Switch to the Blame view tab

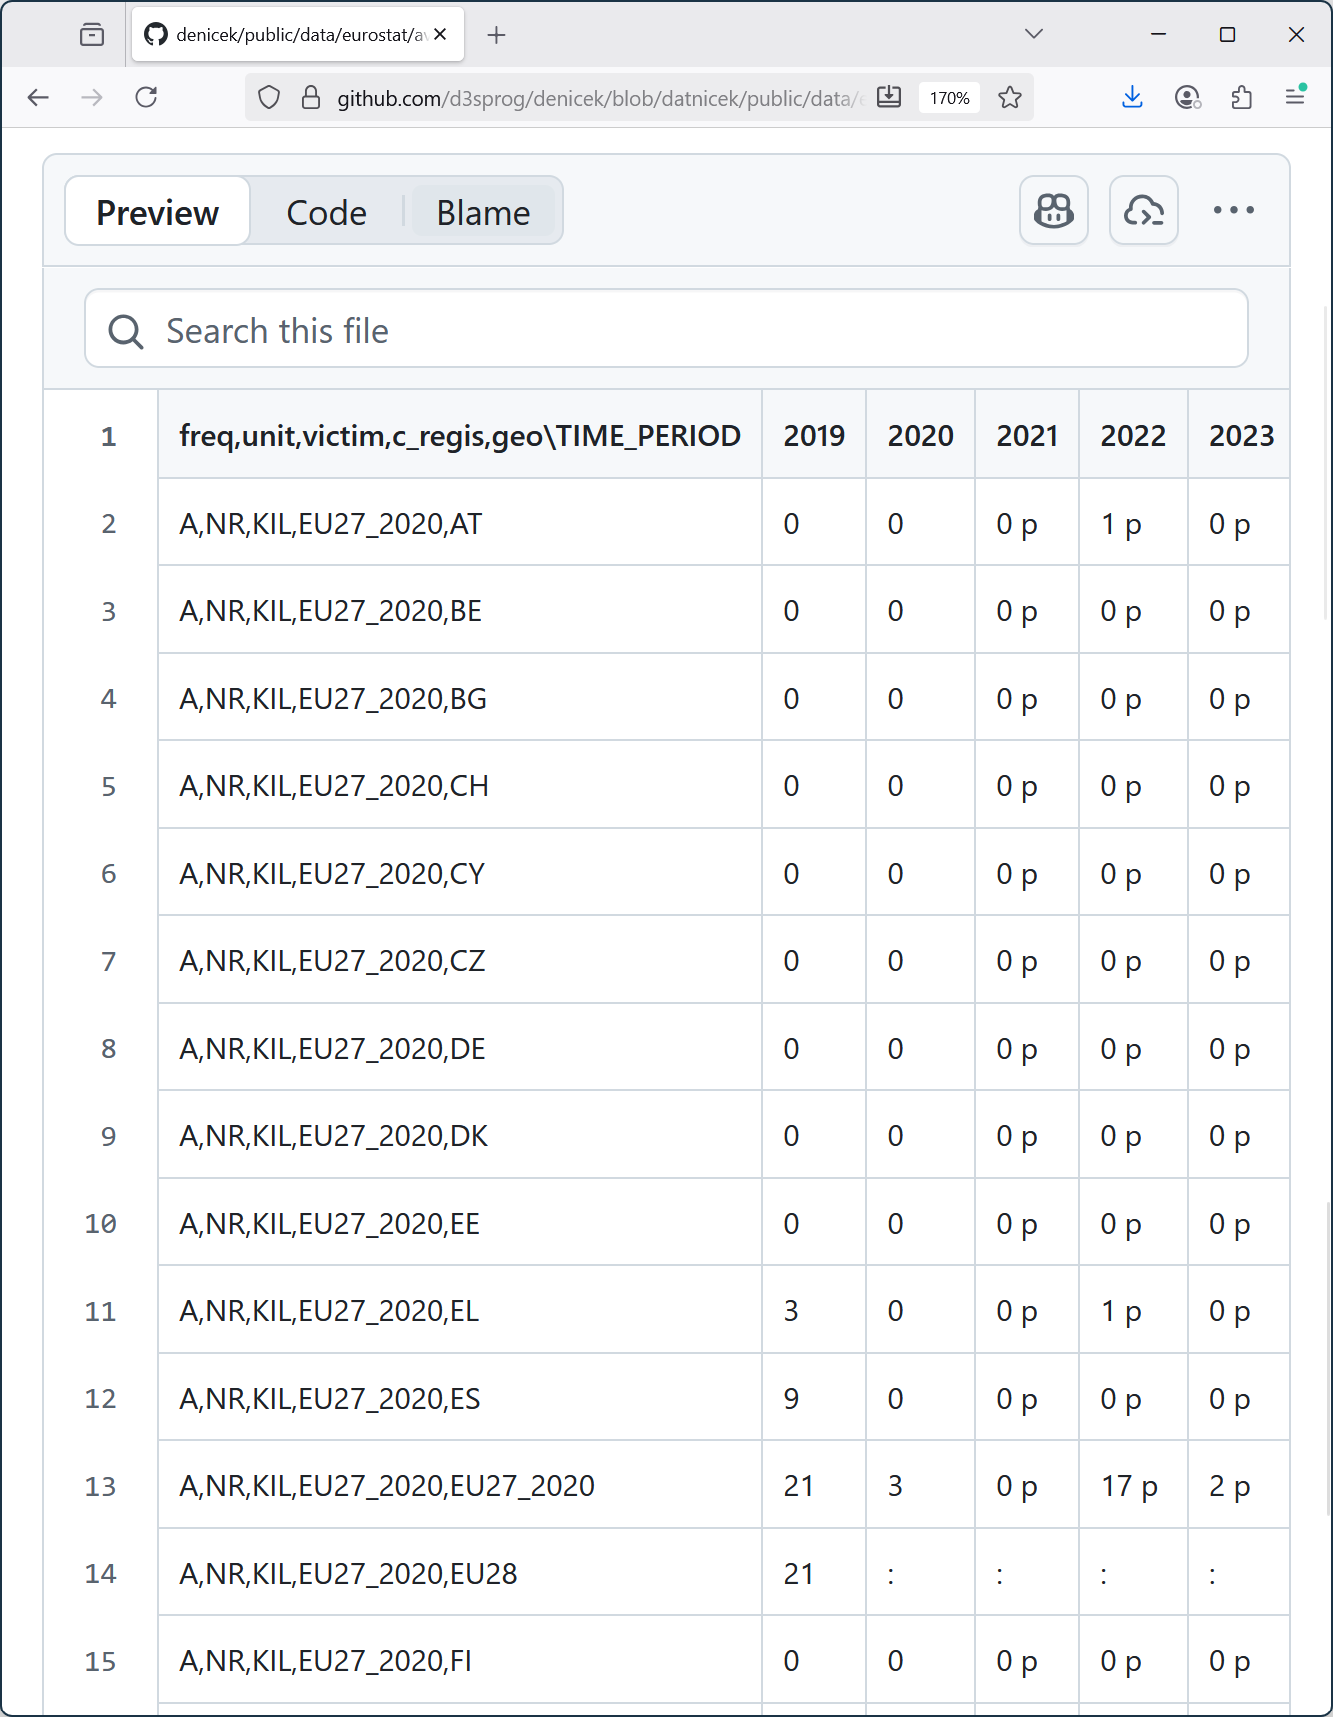click(483, 212)
